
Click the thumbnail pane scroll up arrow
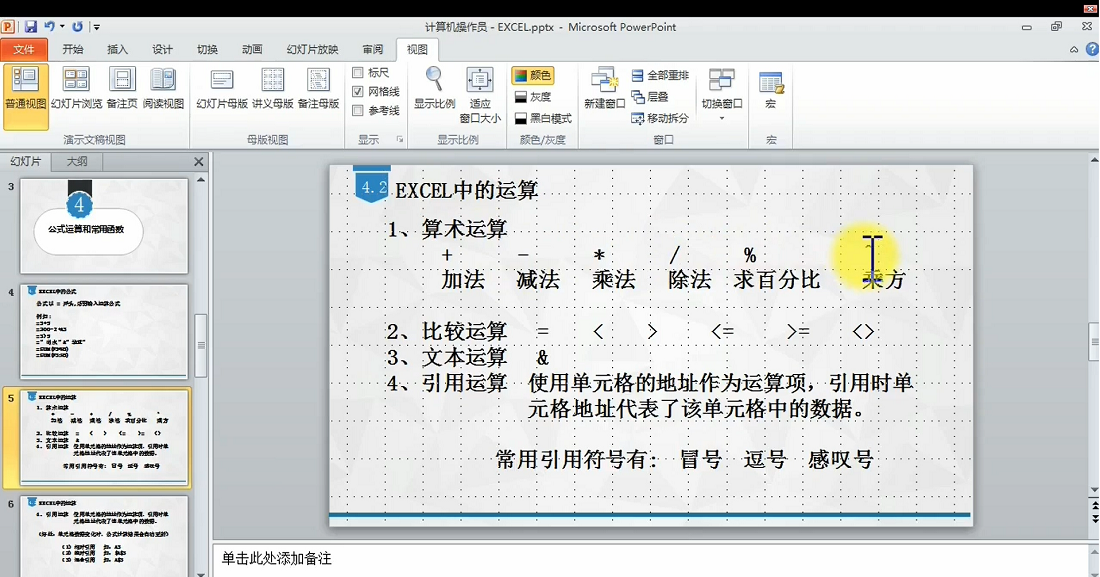201,180
